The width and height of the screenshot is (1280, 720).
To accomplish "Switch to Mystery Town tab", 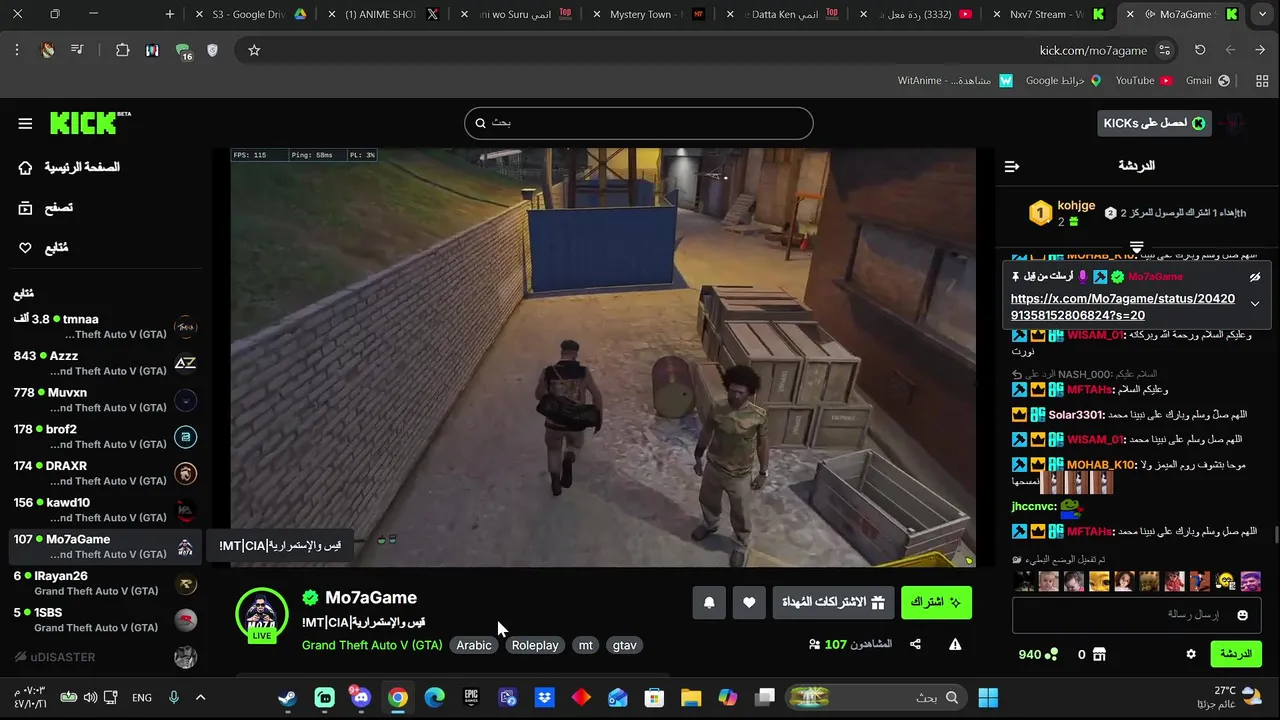I will coord(647,14).
